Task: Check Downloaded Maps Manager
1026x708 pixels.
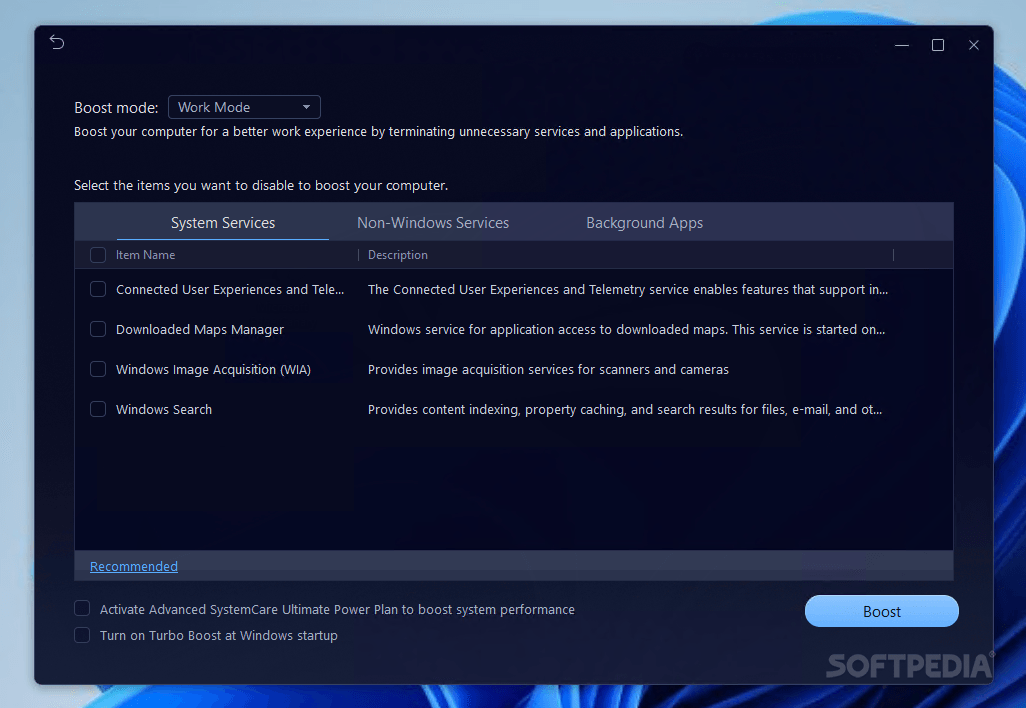Action: point(98,329)
